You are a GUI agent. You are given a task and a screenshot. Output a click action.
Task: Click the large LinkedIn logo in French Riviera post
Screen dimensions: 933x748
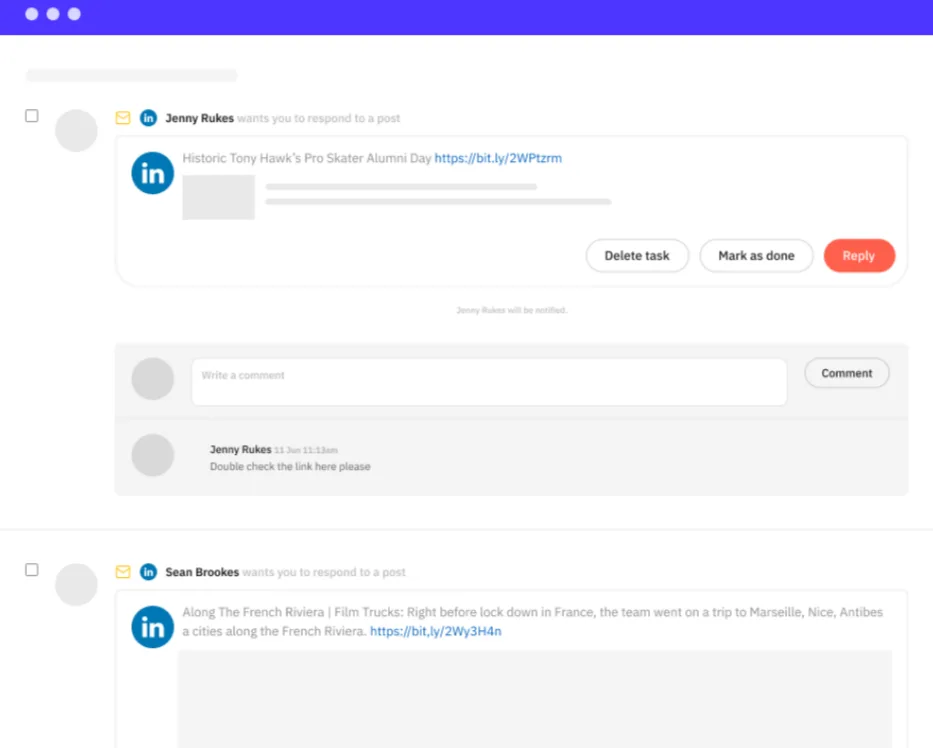click(x=153, y=627)
